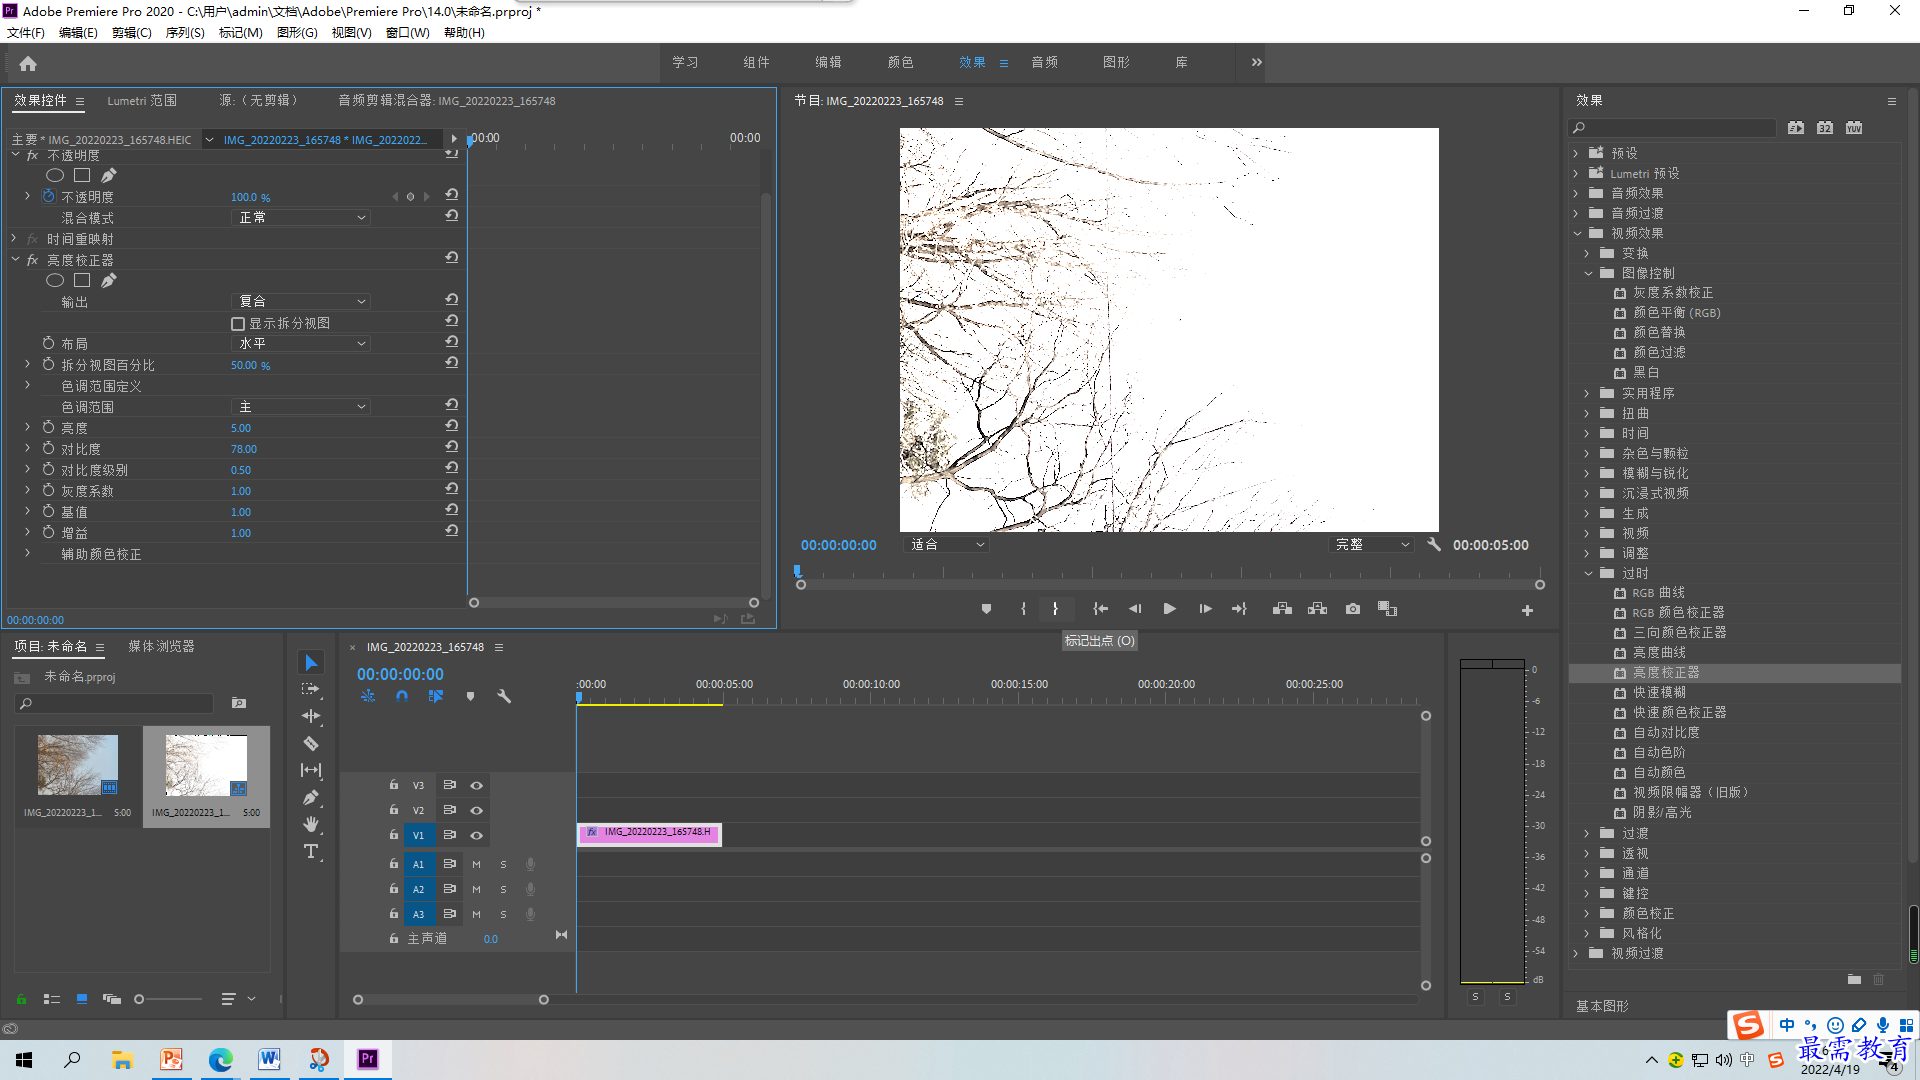Toggle lock on track V1
1920x1080 pixels.
click(x=394, y=835)
